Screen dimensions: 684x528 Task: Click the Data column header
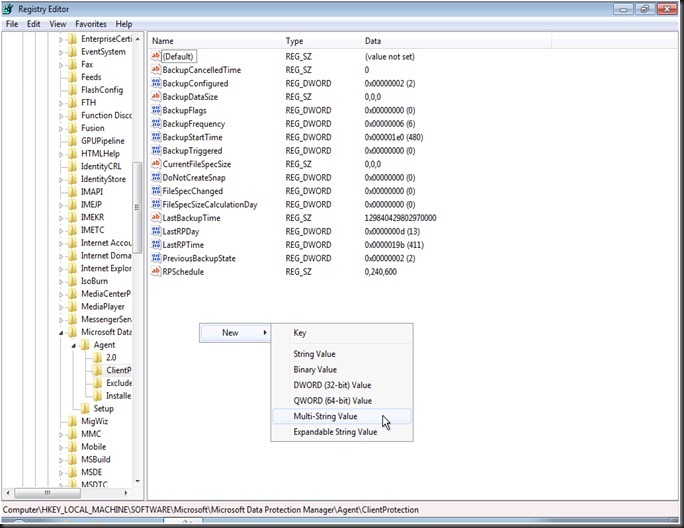(x=373, y=41)
